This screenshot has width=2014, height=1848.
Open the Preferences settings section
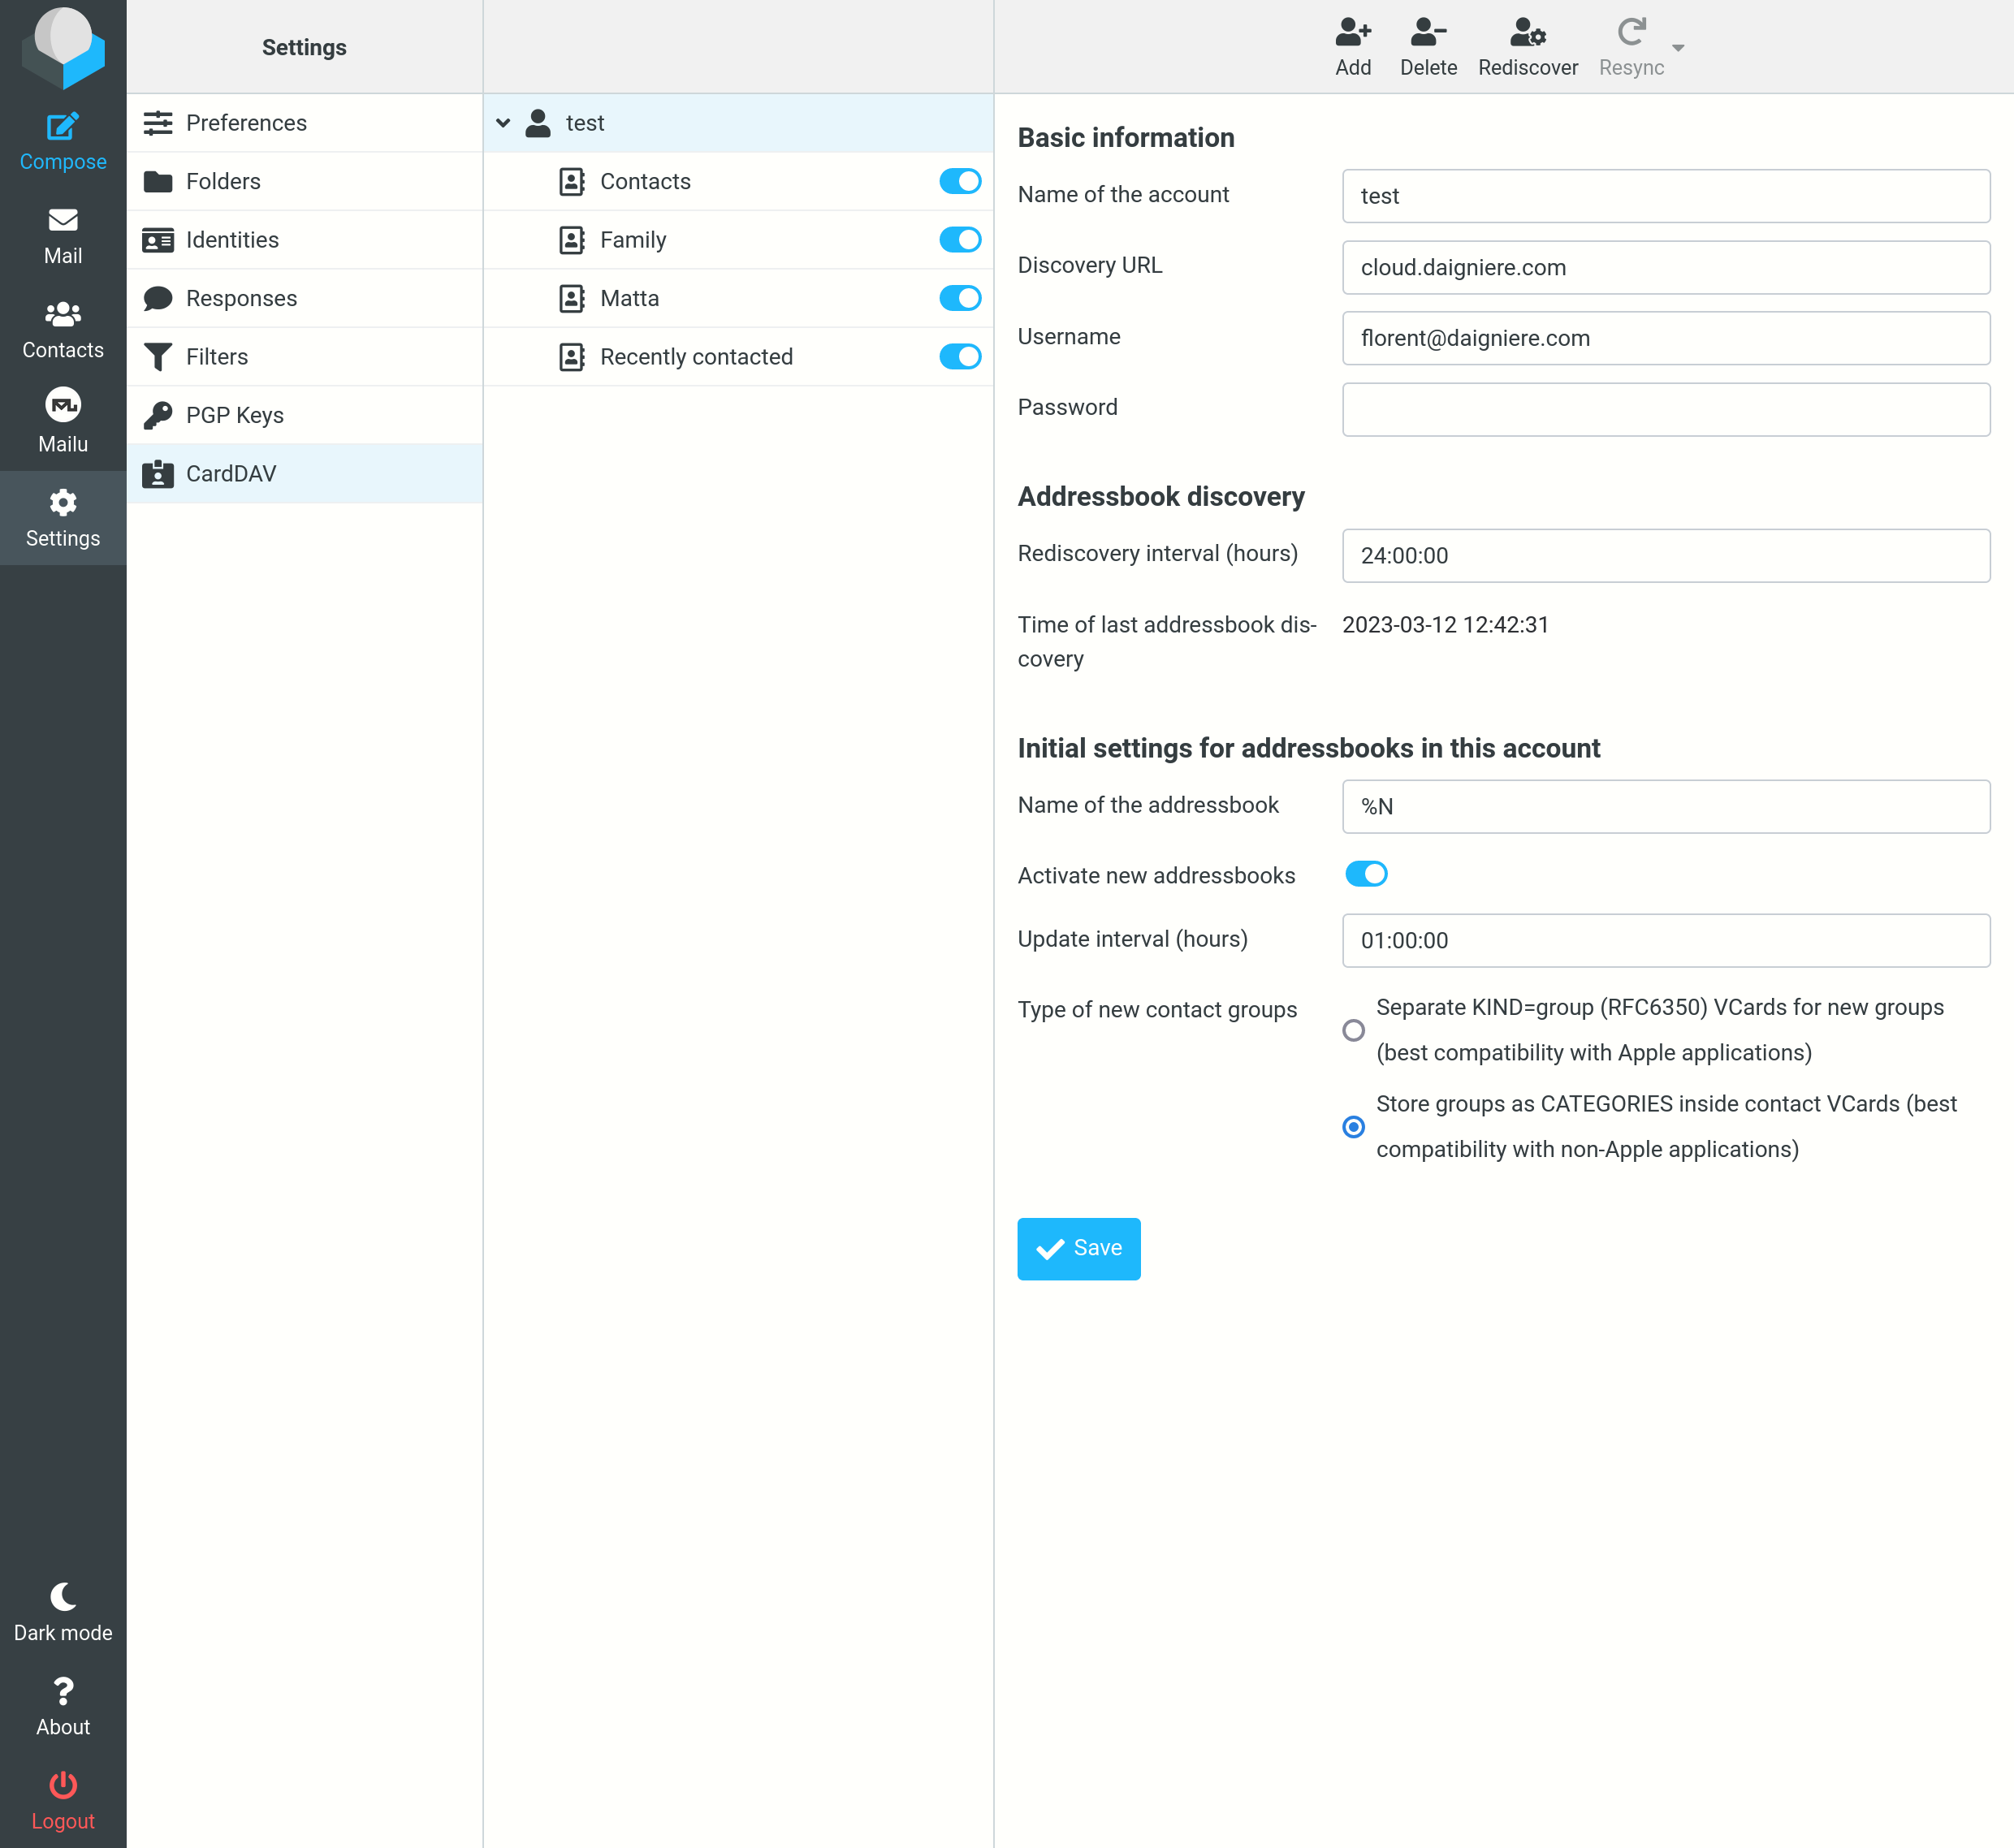pos(246,122)
